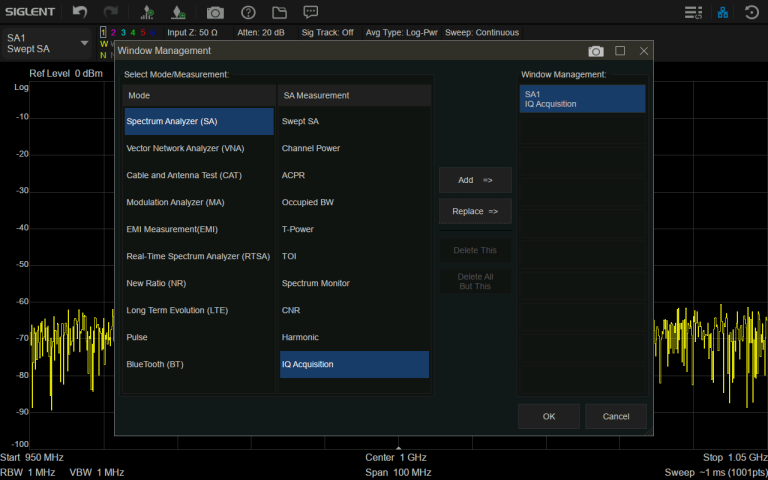Capture the dialog with its camera icon
The height and width of the screenshot is (480, 768).
pos(596,51)
